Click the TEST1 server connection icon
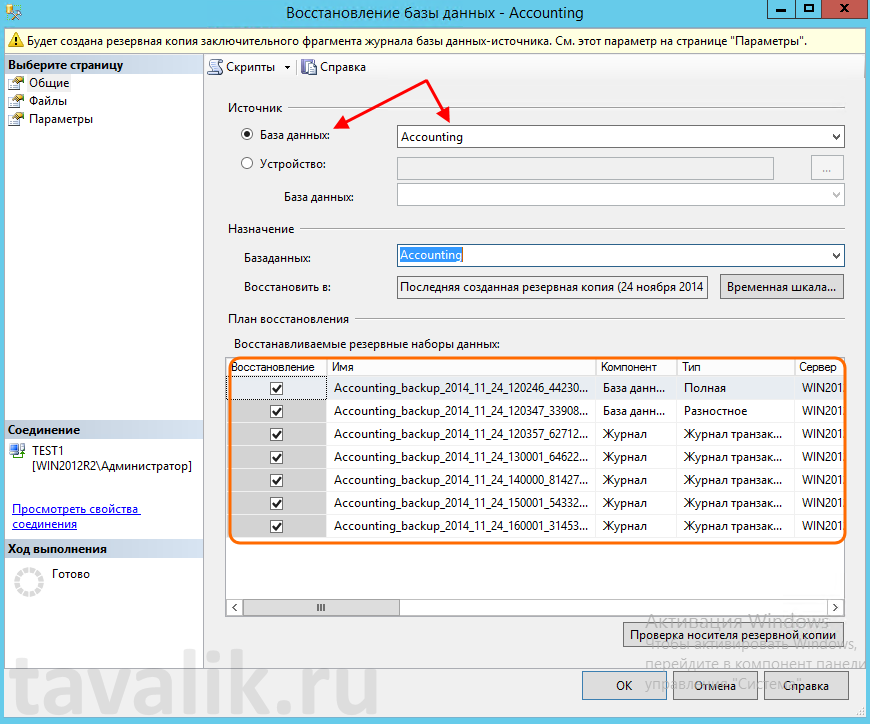The height and width of the screenshot is (724, 870). tap(17, 450)
